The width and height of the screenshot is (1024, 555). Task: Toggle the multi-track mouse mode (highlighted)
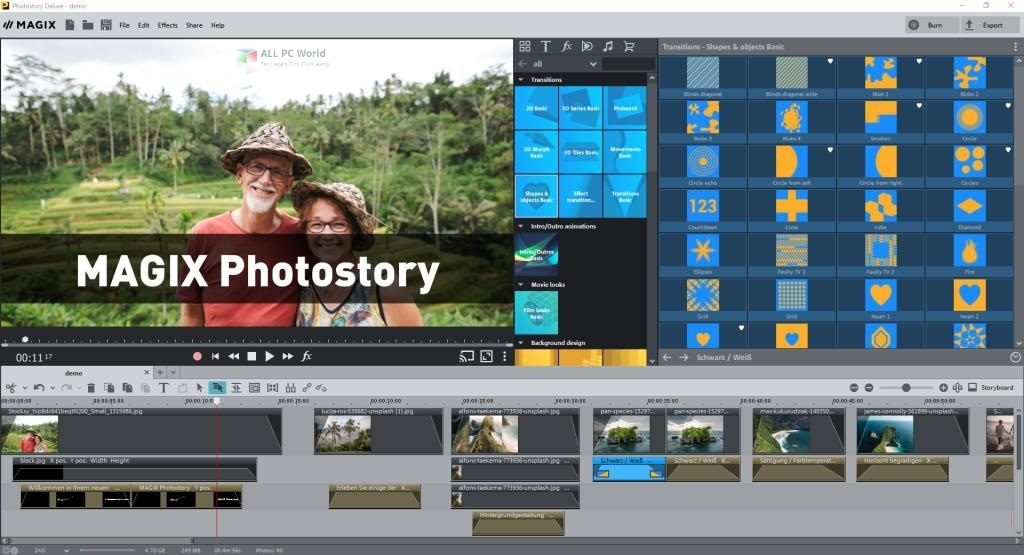tap(217, 388)
